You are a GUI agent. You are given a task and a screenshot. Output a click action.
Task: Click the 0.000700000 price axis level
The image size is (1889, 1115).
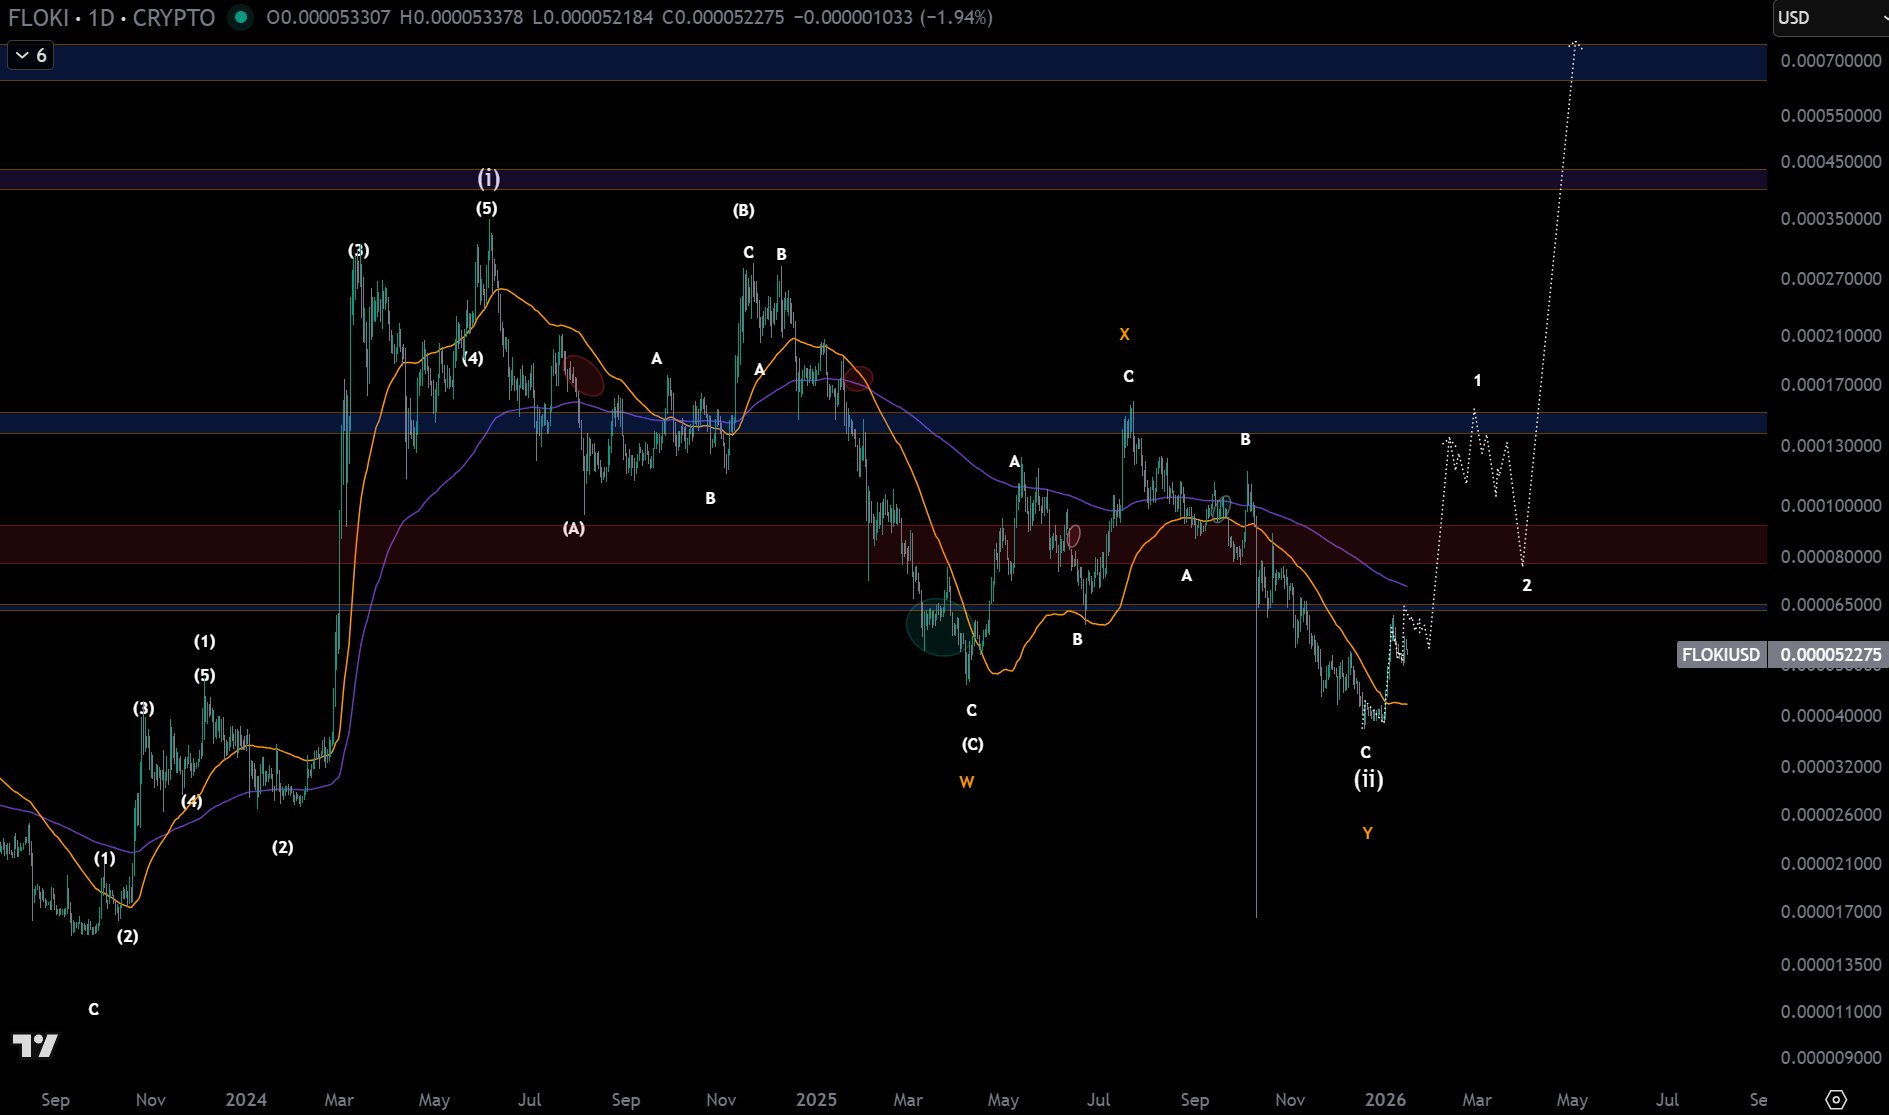click(1830, 61)
